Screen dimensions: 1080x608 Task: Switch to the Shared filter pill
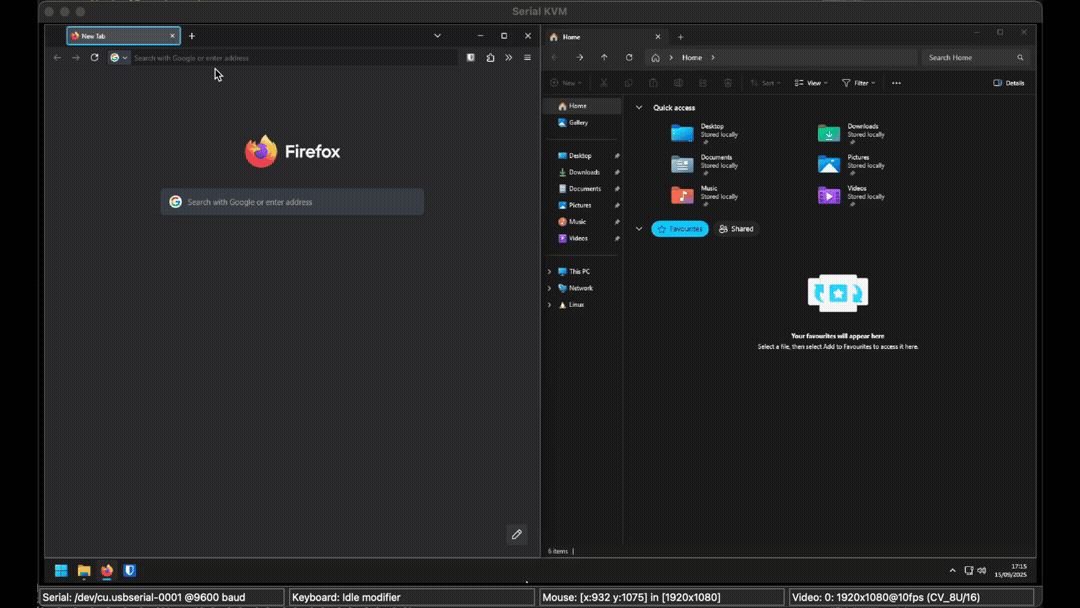(736, 229)
